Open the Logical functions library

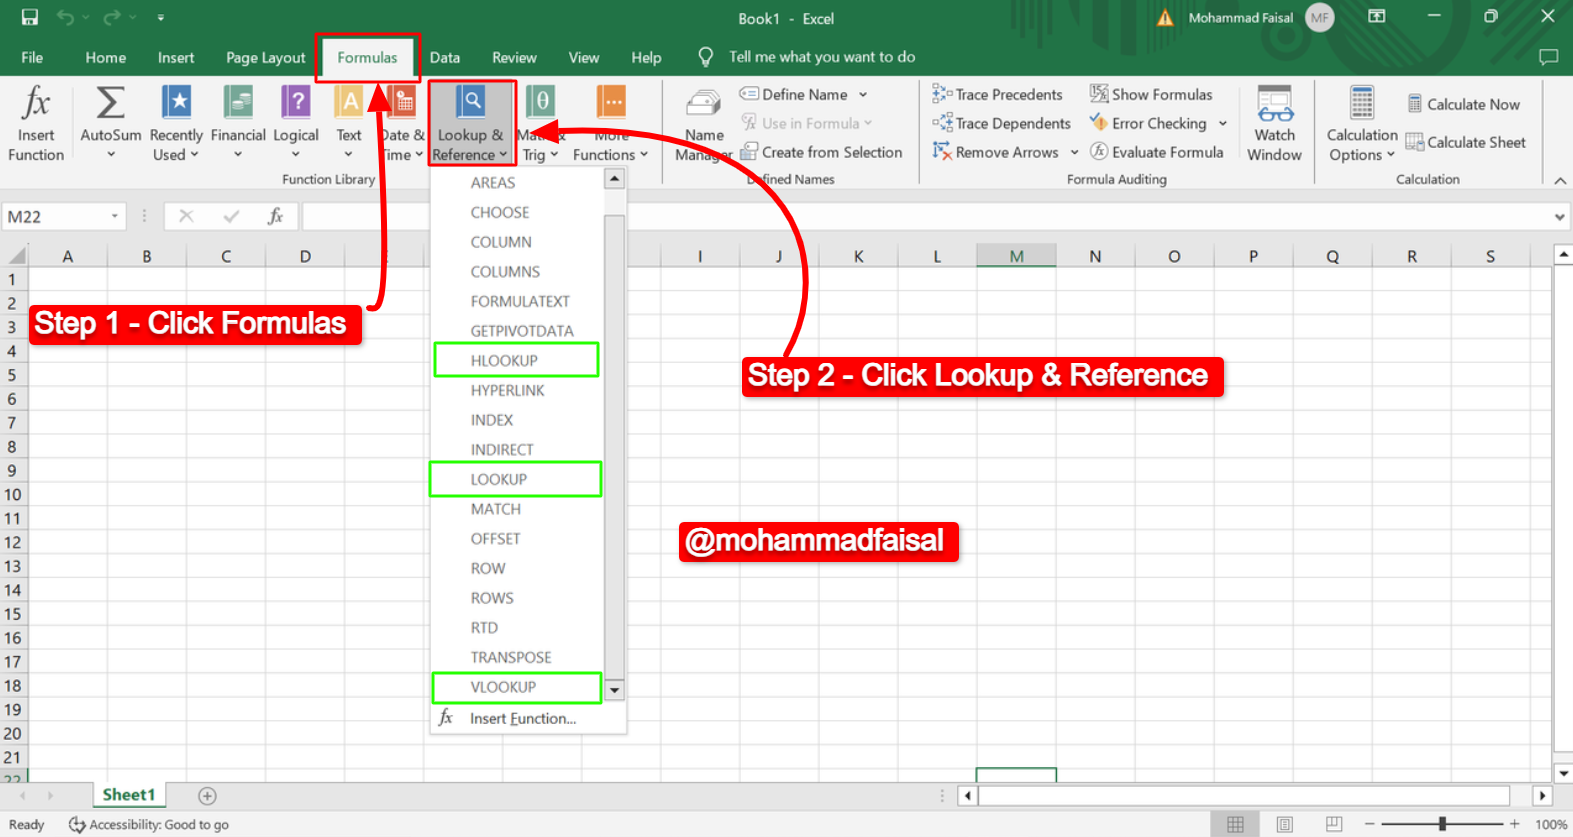click(296, 124)
